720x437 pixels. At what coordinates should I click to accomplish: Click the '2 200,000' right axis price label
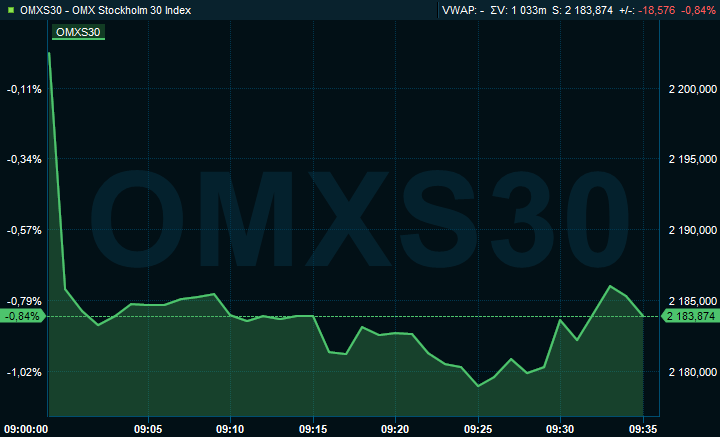coord(693,89)
